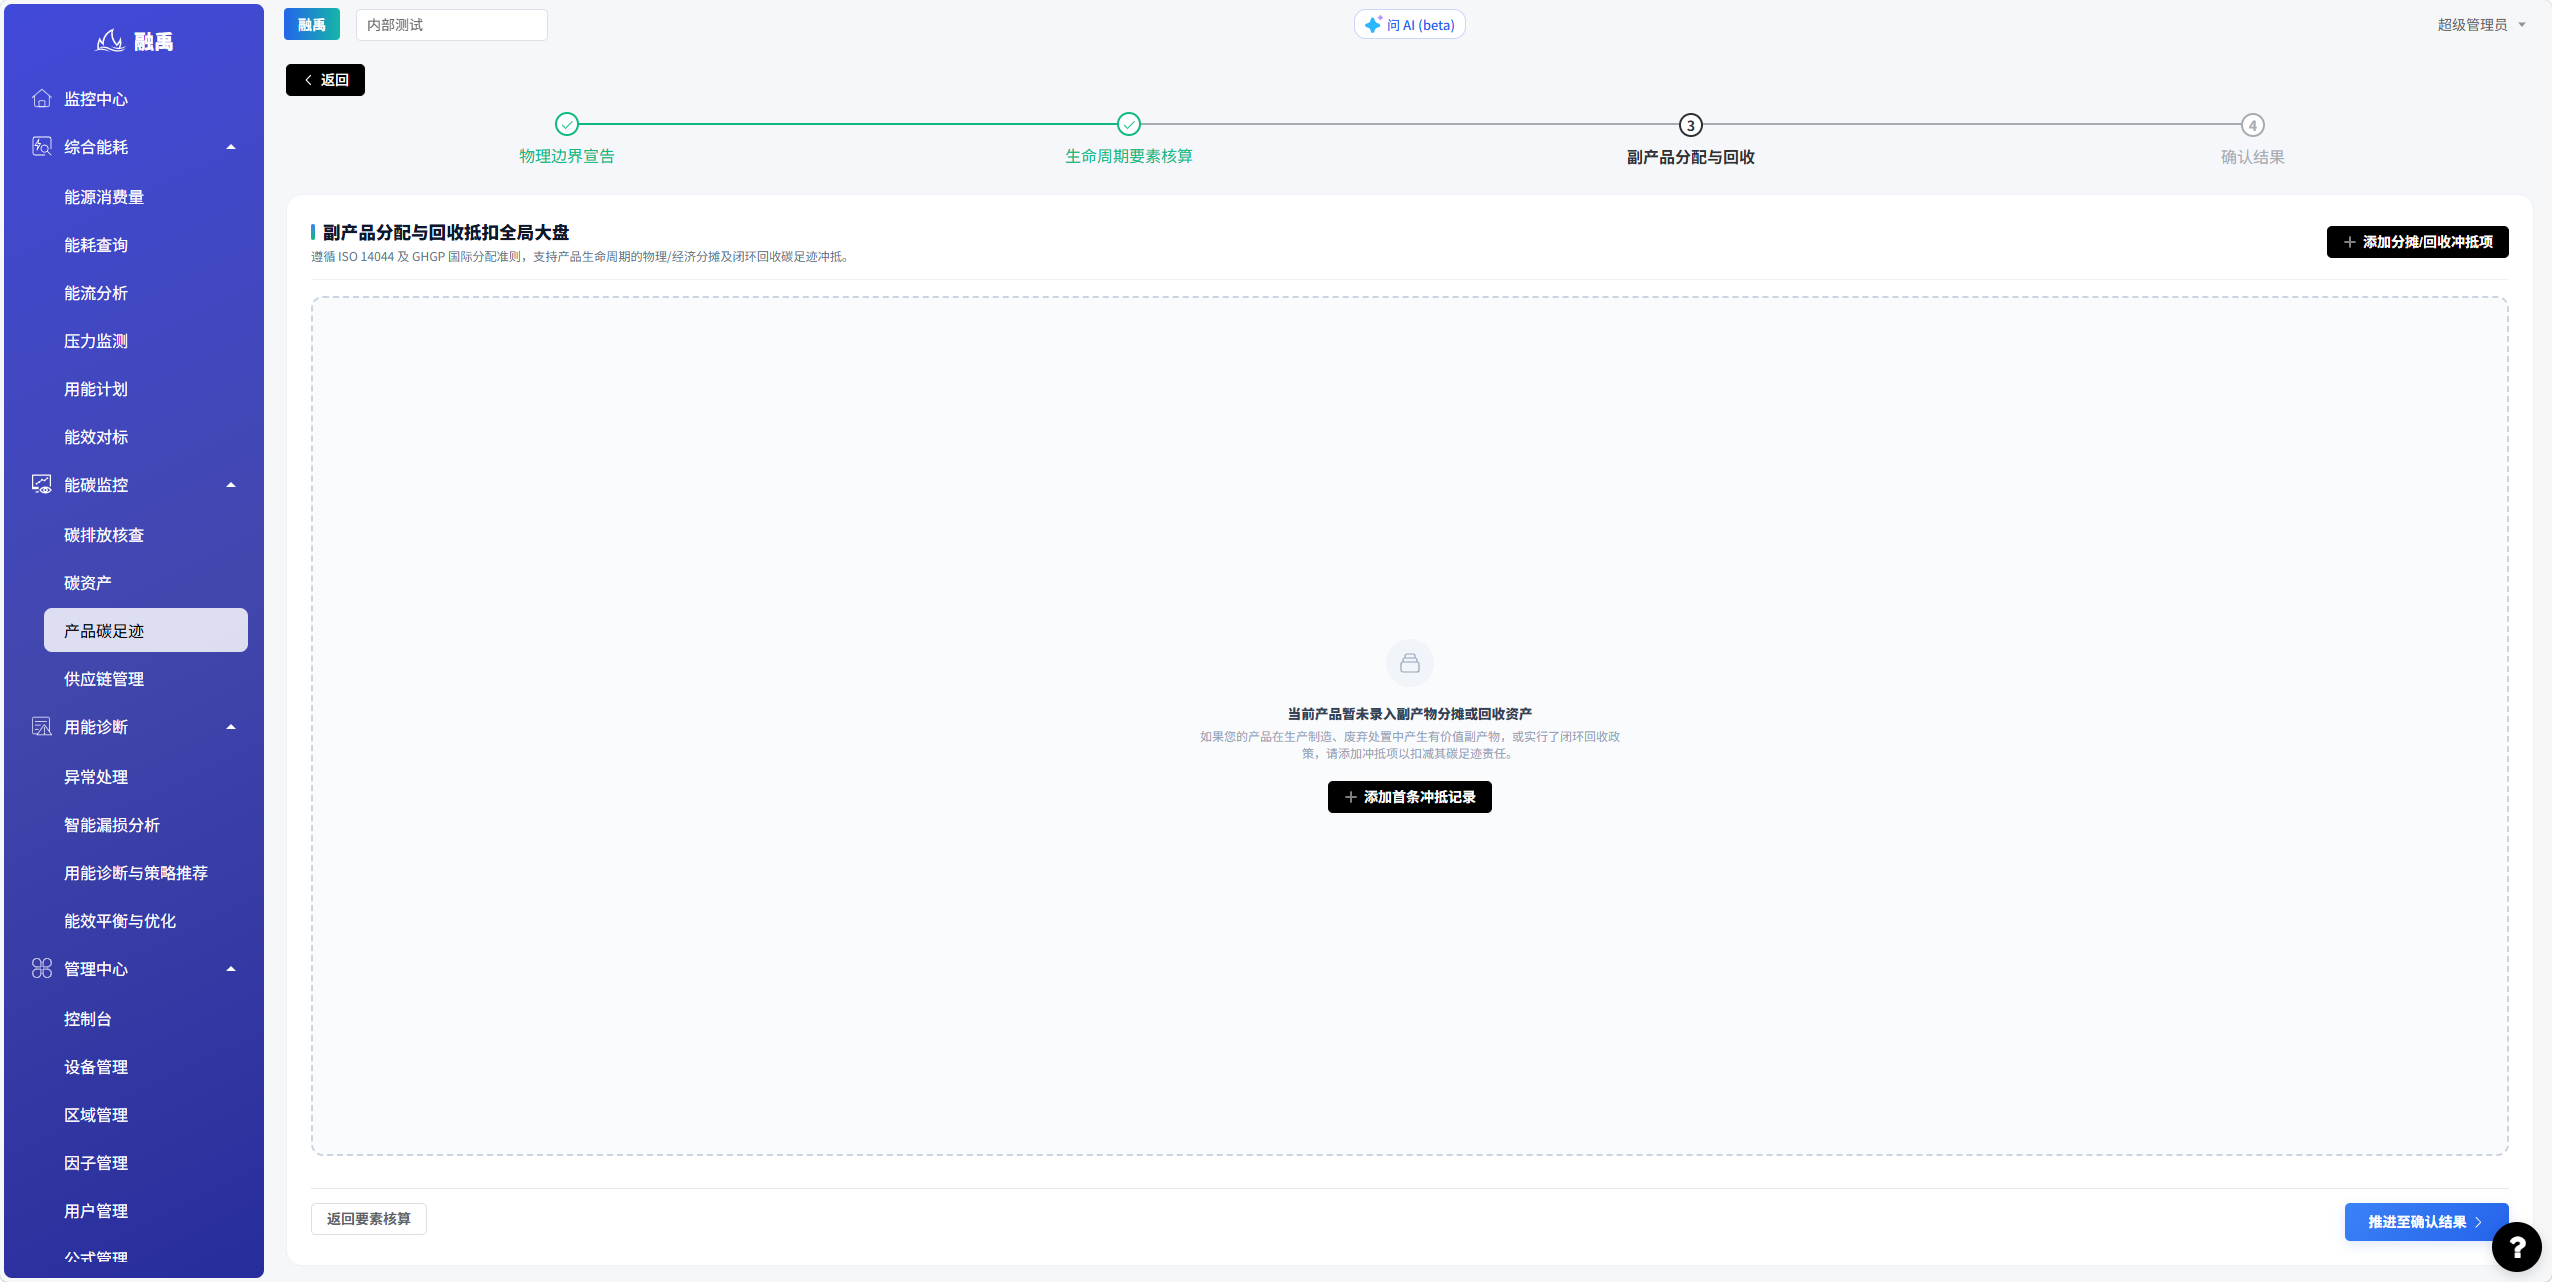Open 设备管理 menu item
Viewport: 2552px width, 1282px height.
(146, 1067)
